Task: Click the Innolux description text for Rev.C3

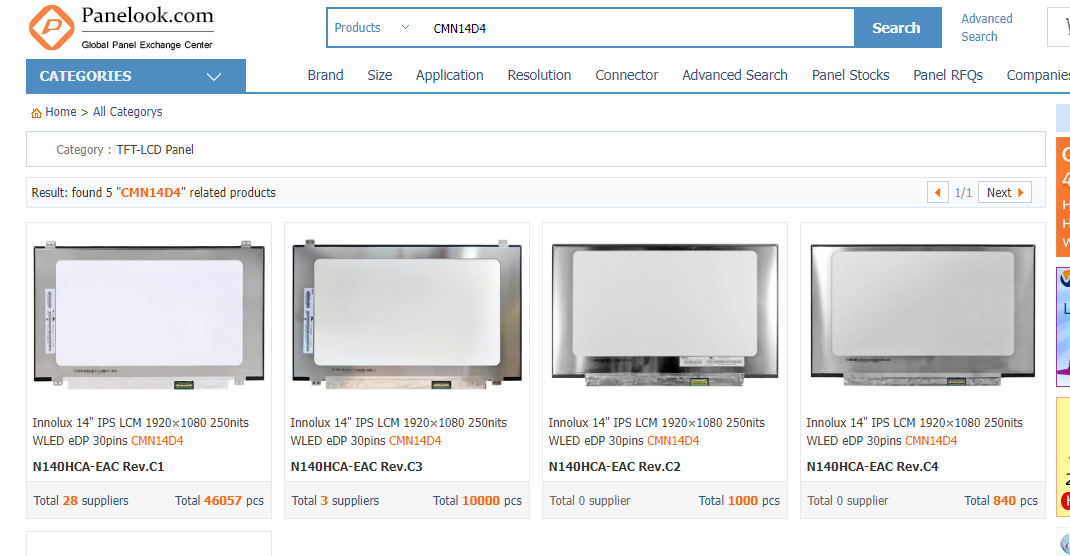Action: click(x=399, y=432)
